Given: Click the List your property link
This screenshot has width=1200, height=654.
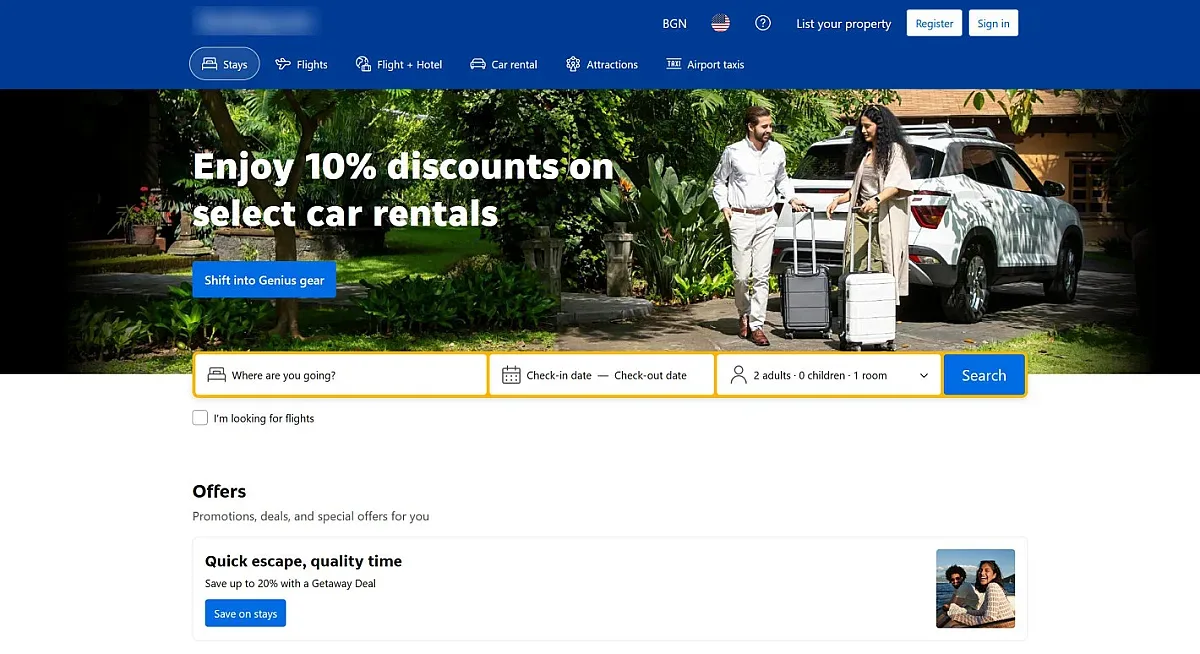Looking at the screenshot, I should click(x=843, y=23).
